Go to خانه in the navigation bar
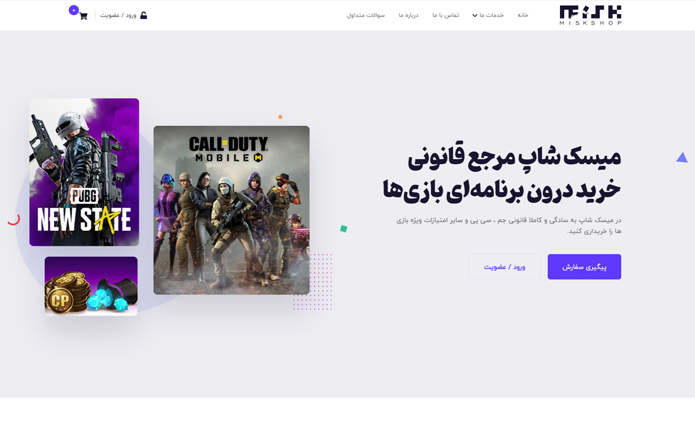 point(523,15)
